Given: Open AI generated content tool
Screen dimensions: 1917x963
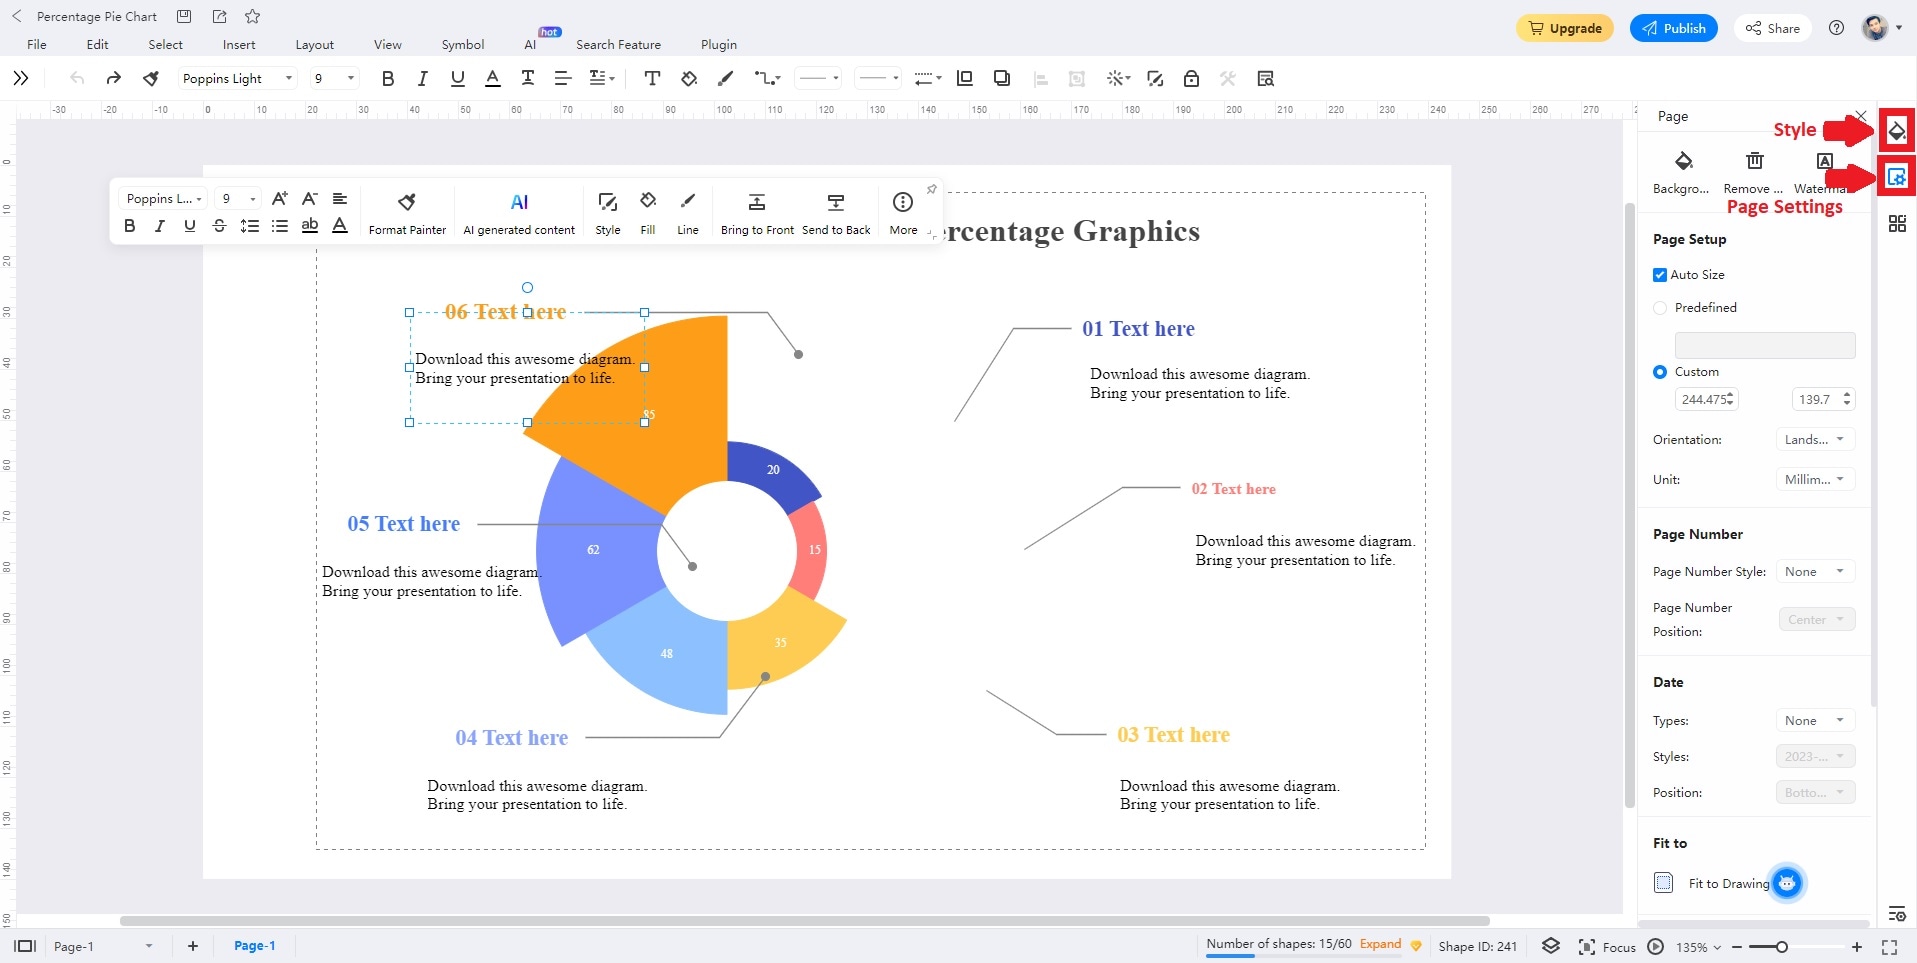Looking at the screenshot, I should click(x=519, y=213).
